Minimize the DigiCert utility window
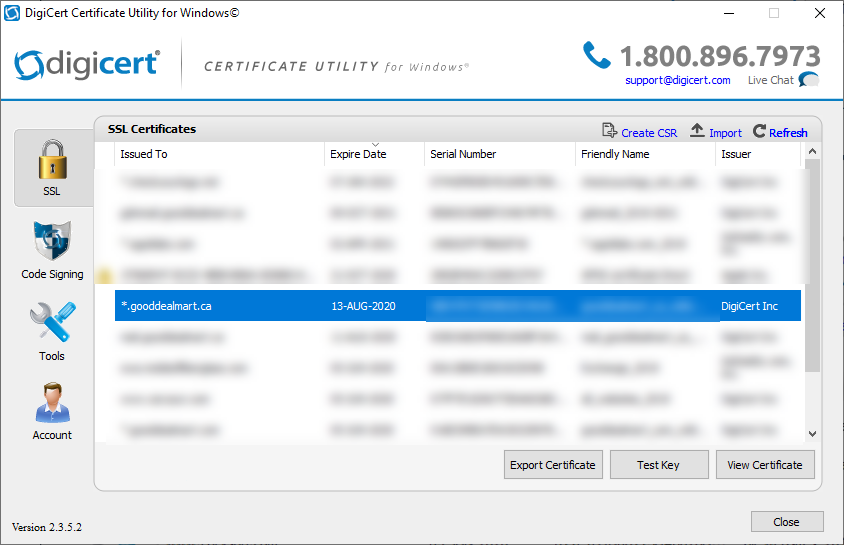 [729, 13]
